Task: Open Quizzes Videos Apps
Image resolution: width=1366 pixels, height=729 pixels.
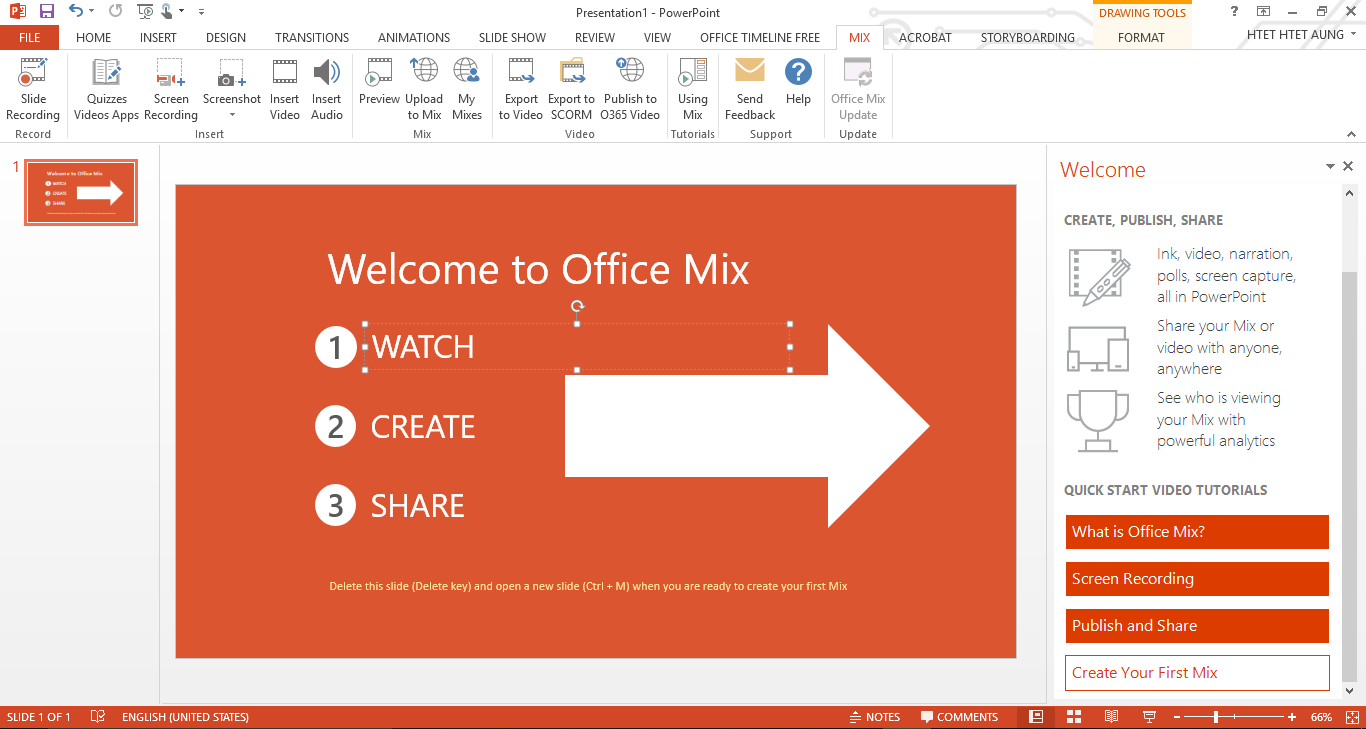Action: (106, 89)
